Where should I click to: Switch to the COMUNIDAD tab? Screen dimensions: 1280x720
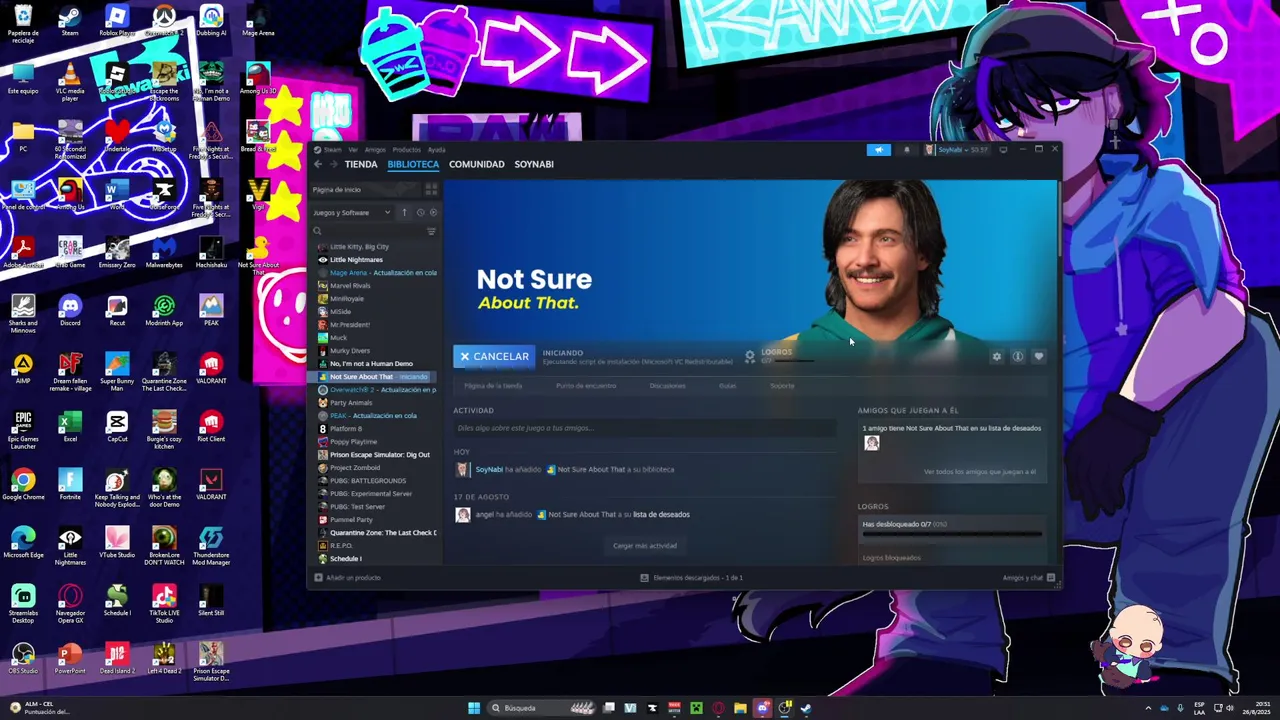[x=477, y=164]
